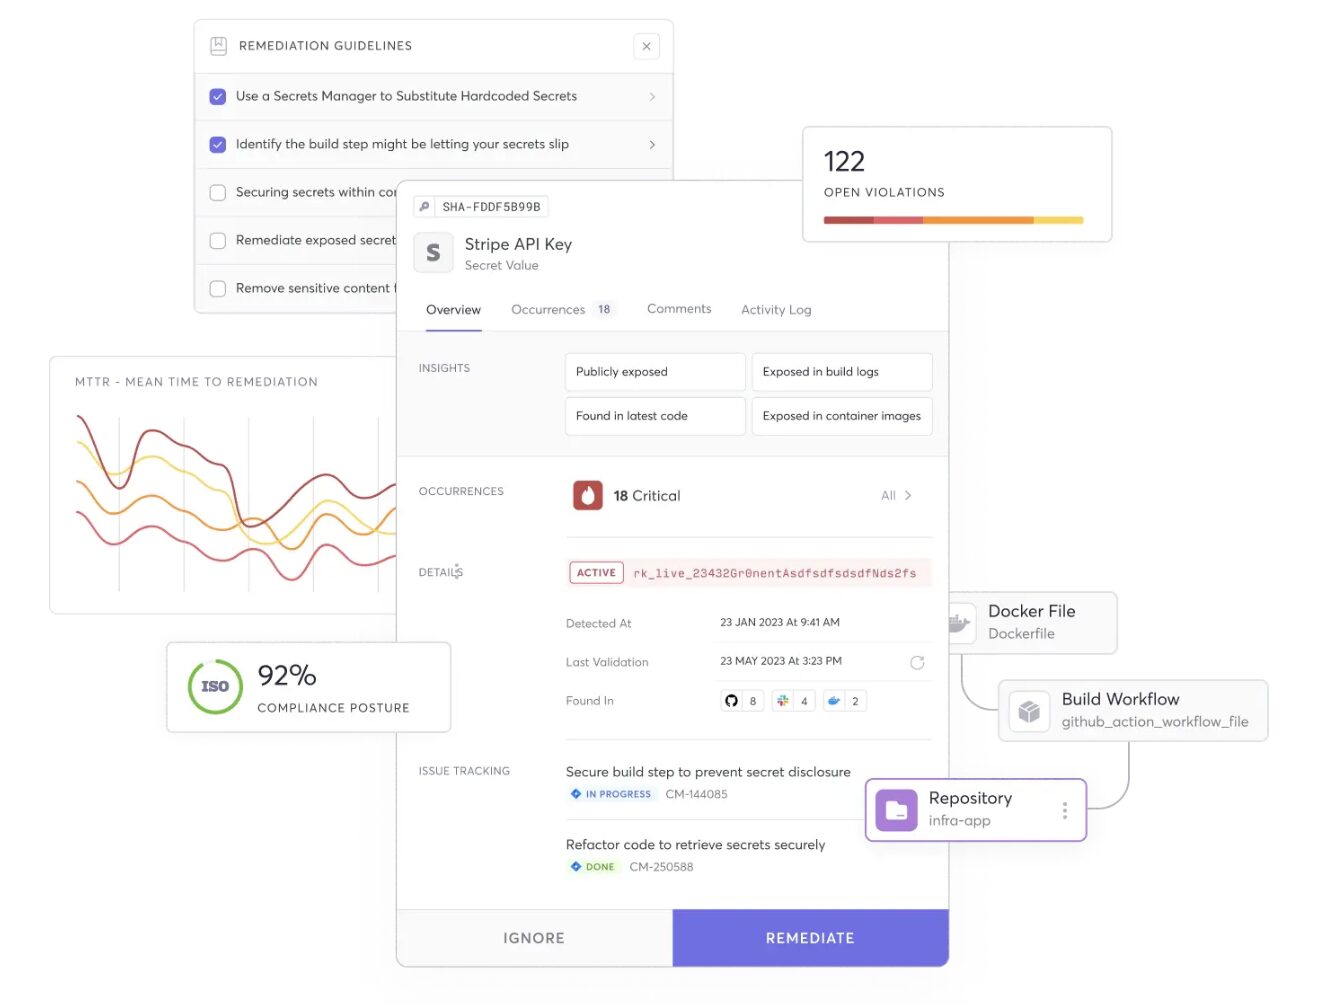Click the SHA-FDDF5B99B hash tag

[x=491, y=207]
